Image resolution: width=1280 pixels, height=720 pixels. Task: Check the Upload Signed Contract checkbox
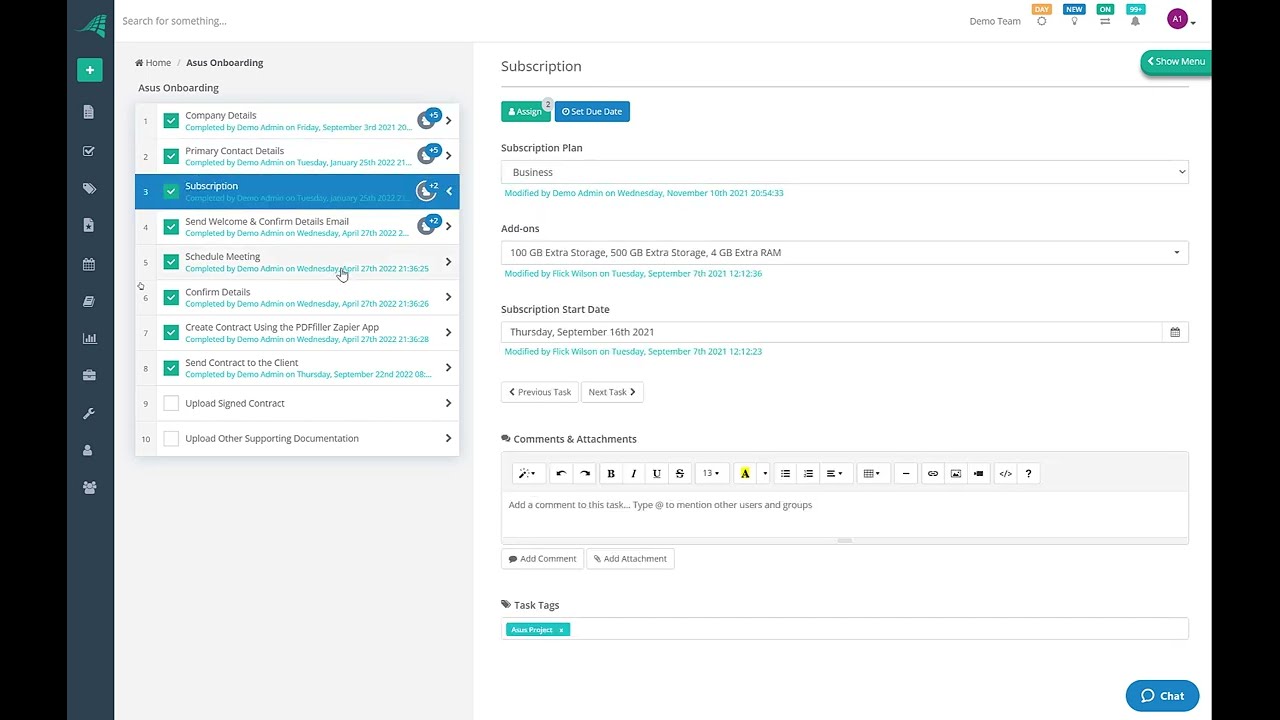pyautogui.click(x=171, y=403)
